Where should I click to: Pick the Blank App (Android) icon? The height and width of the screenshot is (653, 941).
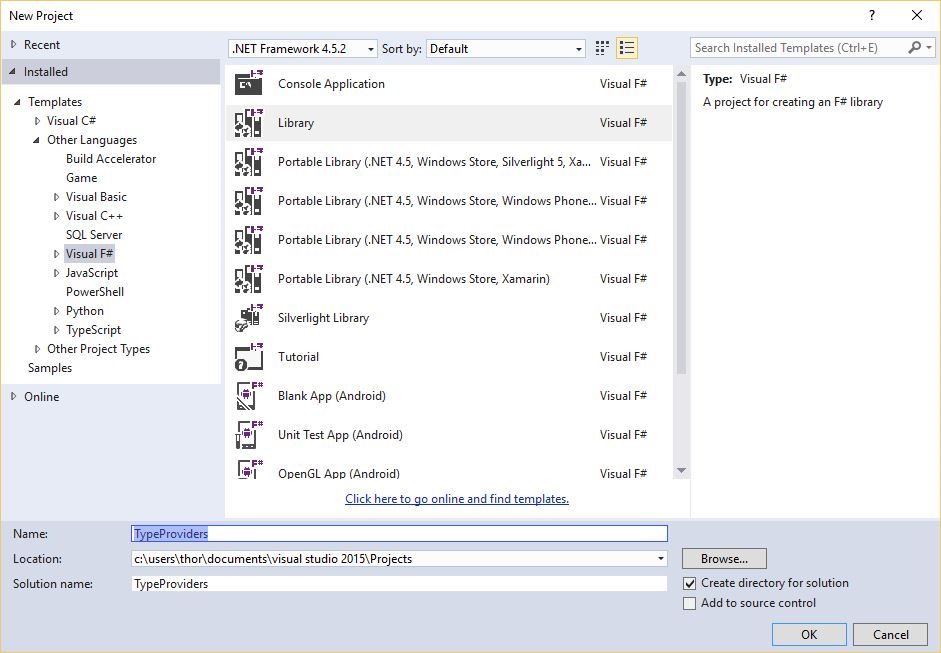(x=248, y=396)
